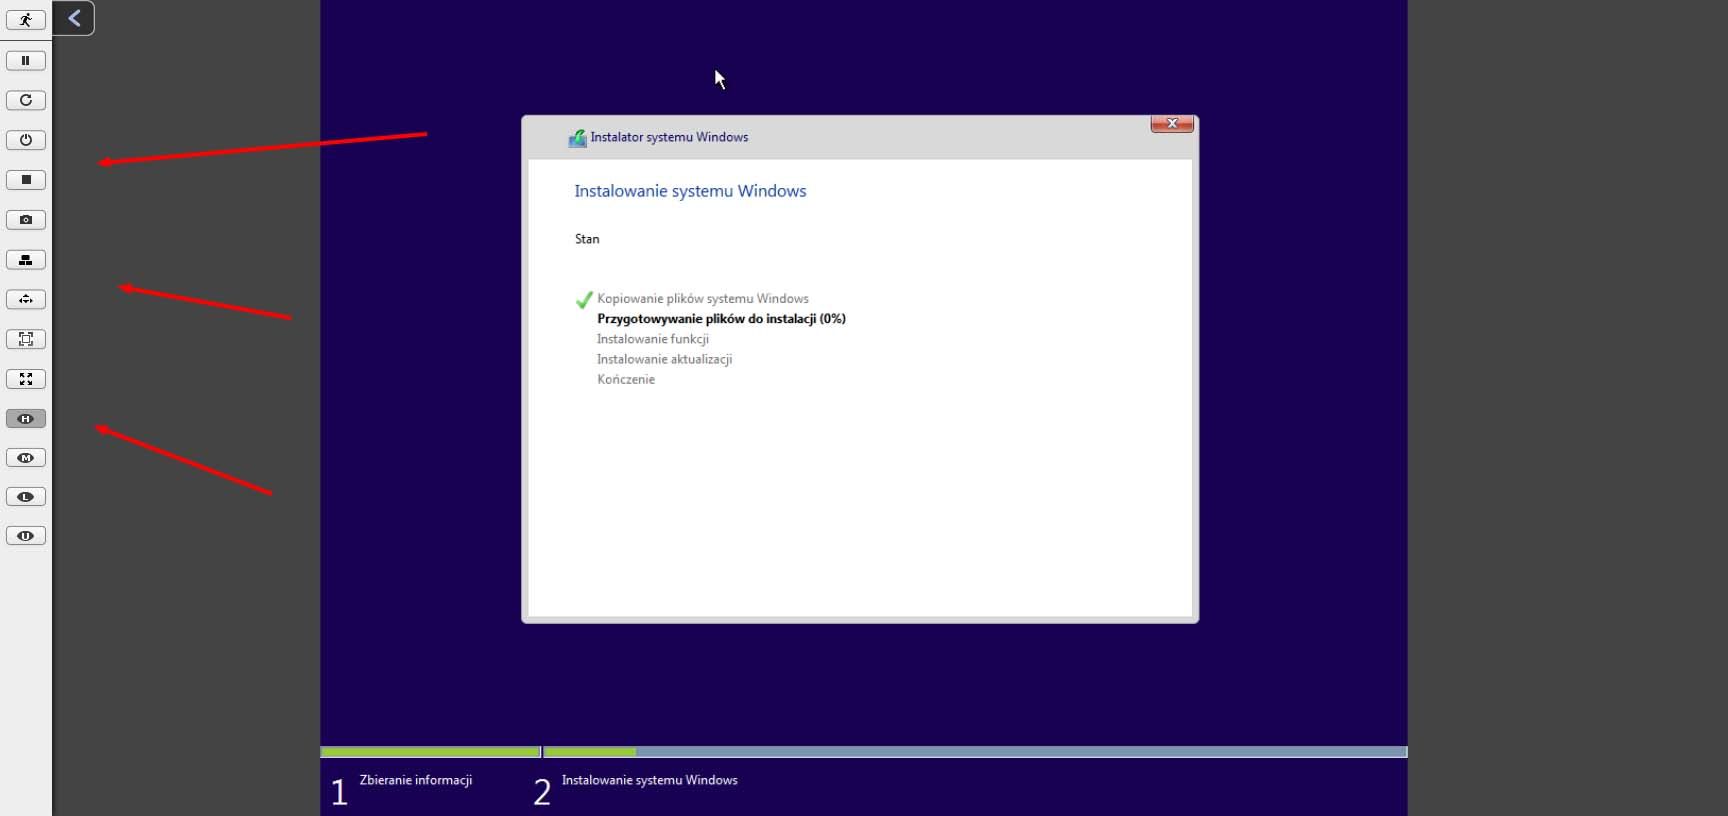Pause the virtual machine
The image size is (1728, 816).
click(26, 60)
